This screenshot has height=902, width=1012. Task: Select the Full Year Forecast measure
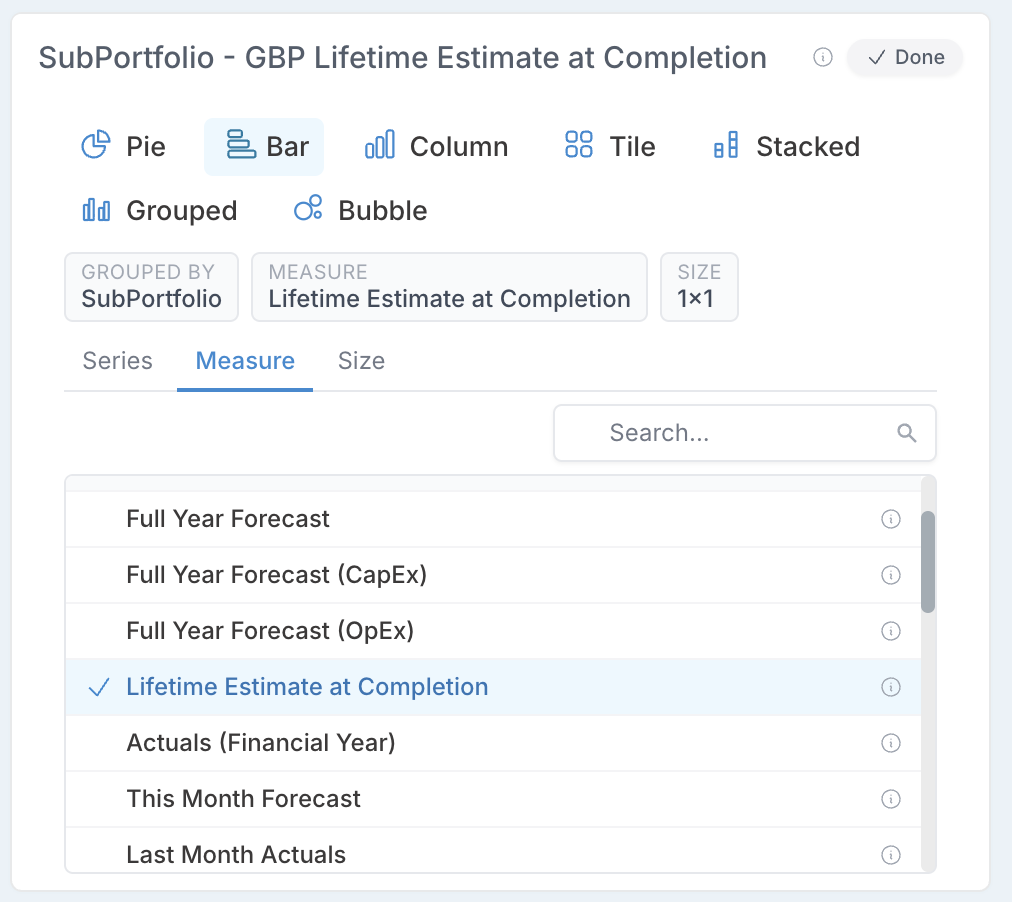click(493, 519)
